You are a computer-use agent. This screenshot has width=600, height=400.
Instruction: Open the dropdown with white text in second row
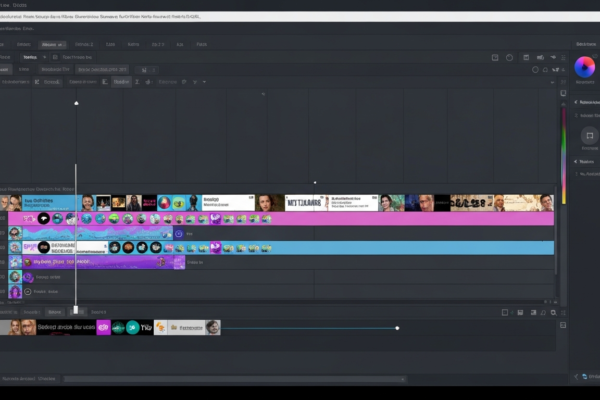point(34,57)
